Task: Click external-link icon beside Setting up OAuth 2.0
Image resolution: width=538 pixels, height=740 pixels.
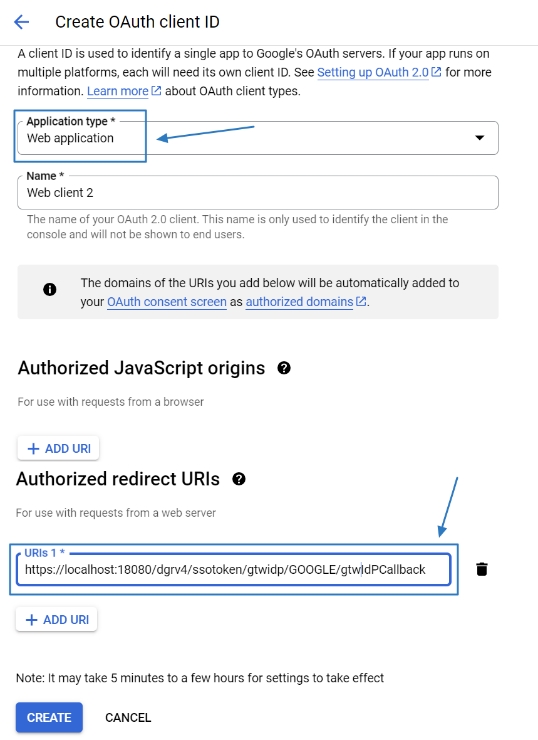Action: tap(437, 72)
